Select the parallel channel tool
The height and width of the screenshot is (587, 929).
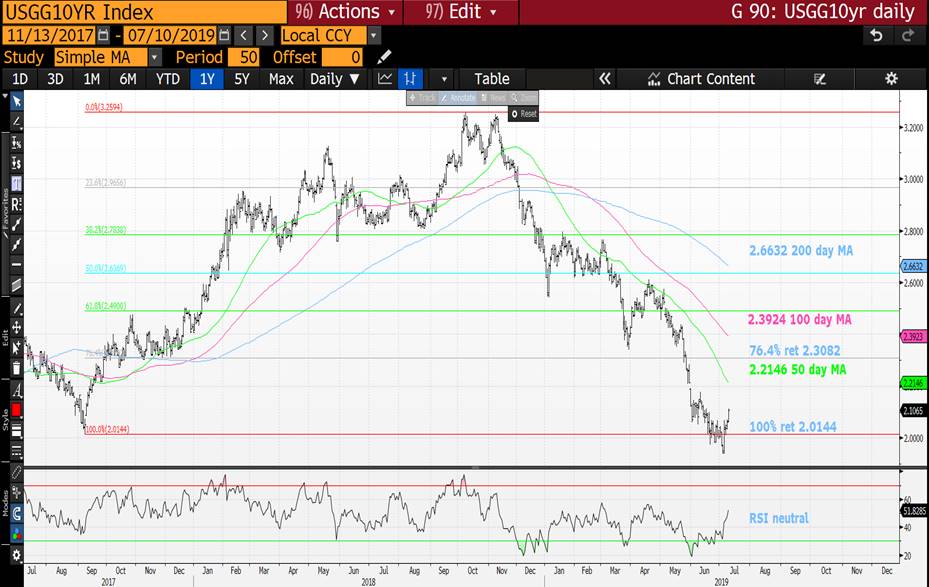click(17, 286)
